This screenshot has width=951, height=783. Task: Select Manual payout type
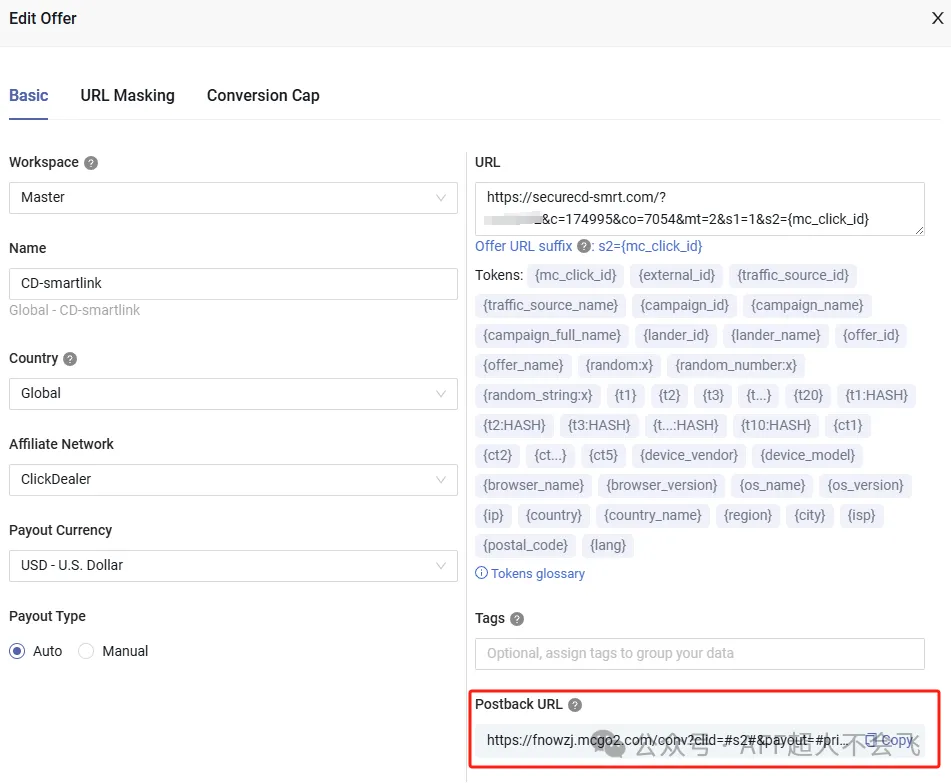click(x=86, y=651)
